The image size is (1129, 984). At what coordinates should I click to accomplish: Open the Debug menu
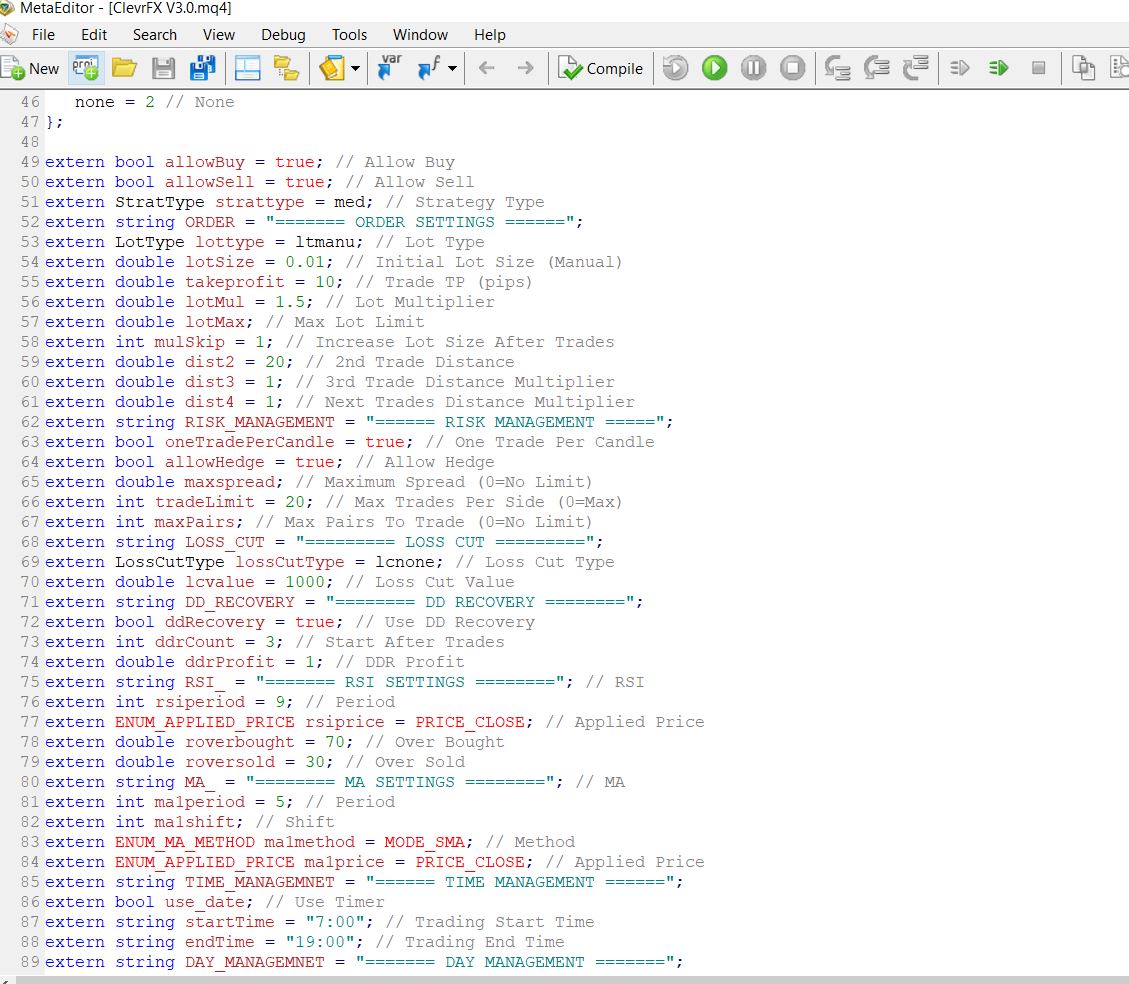click(282, 34)
